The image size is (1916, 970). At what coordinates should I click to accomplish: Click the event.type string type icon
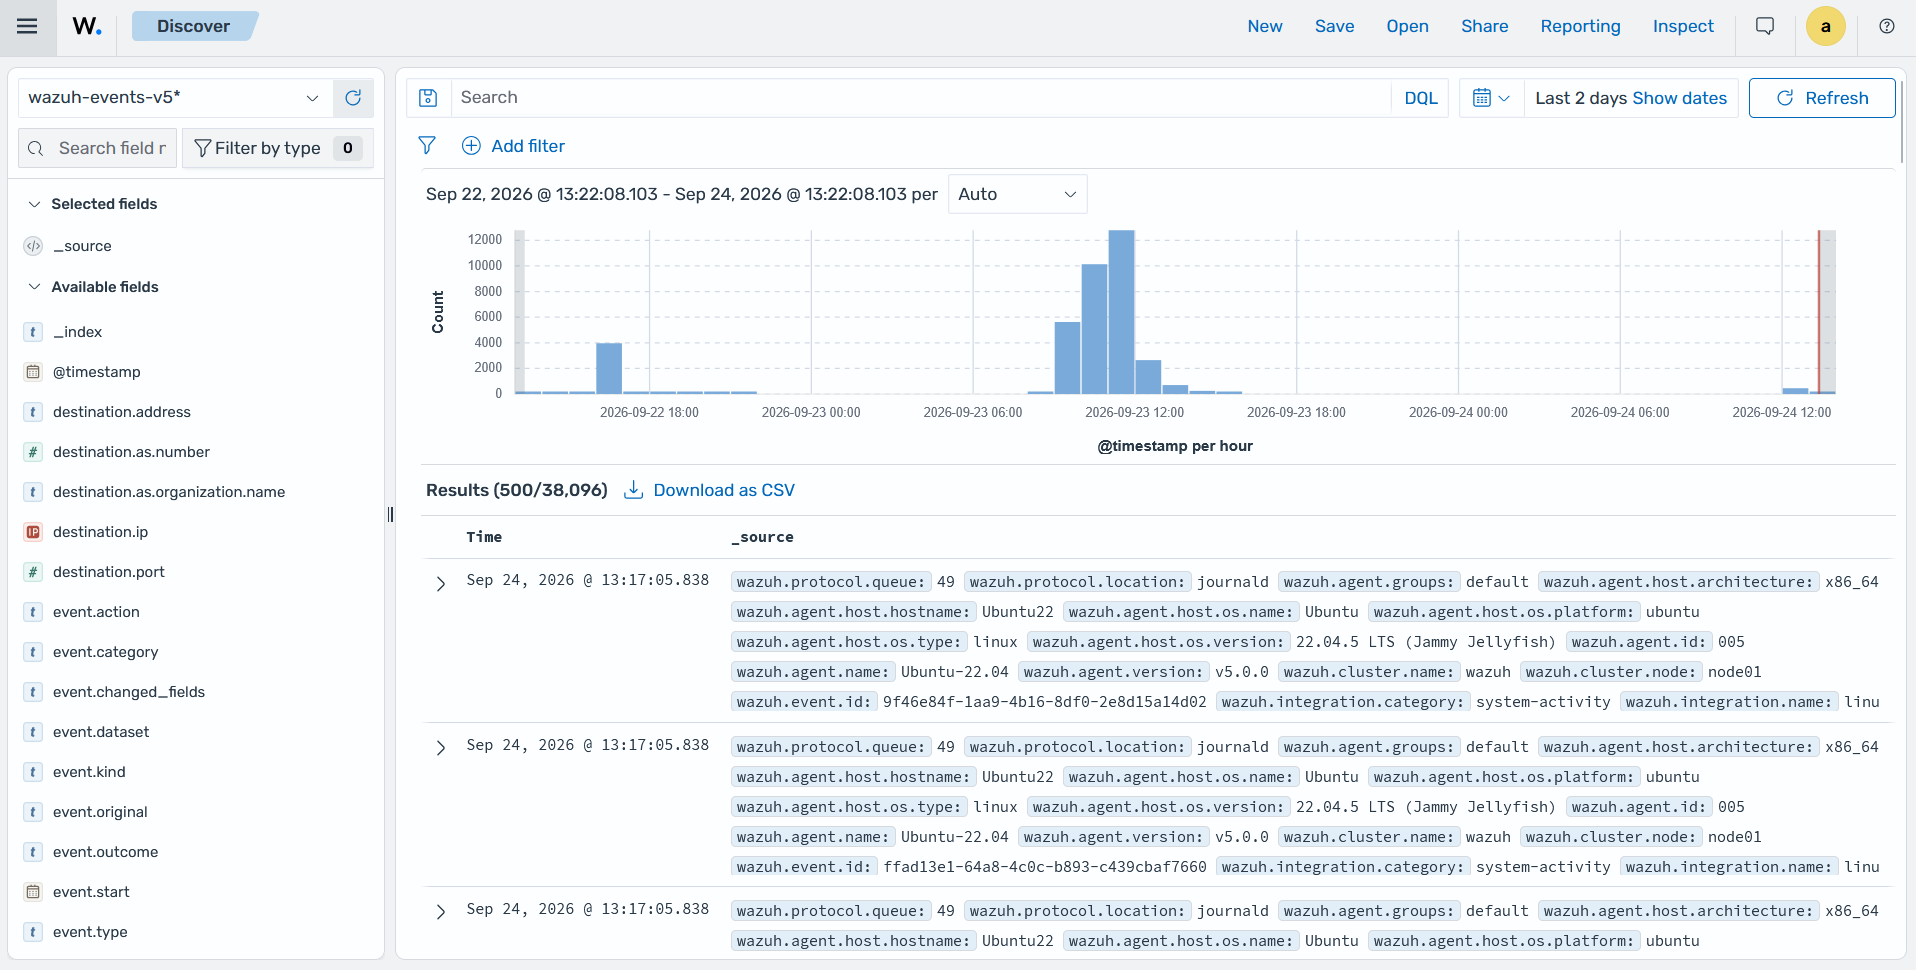[33, 932]
